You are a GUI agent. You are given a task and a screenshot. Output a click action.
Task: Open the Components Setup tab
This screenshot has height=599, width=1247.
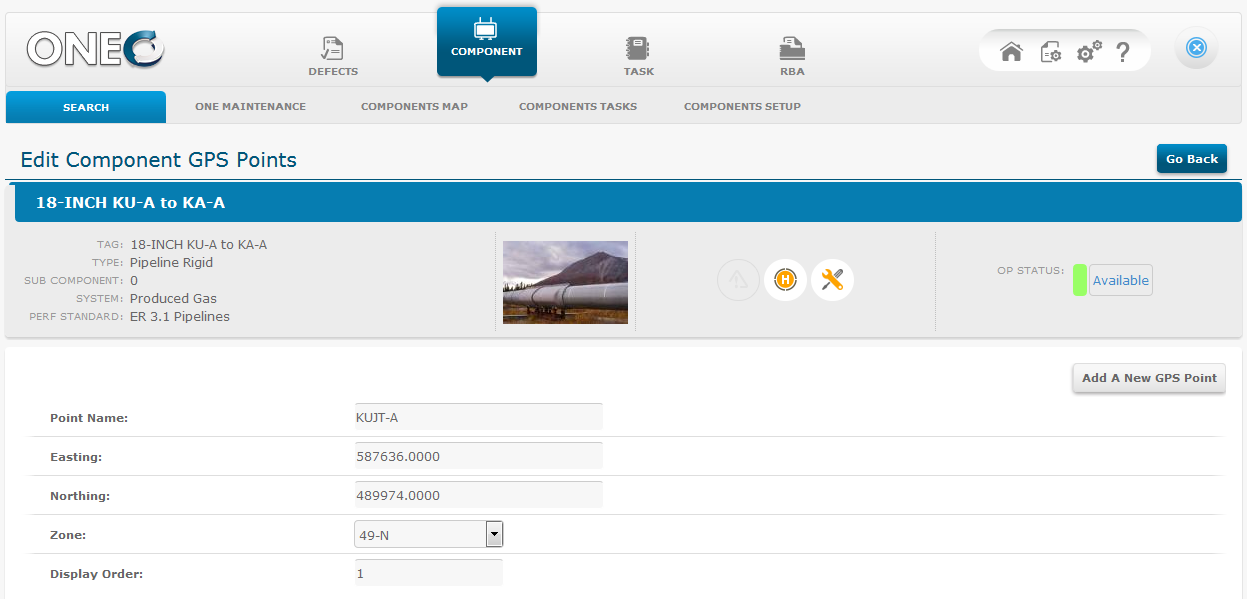click(742, 107)
